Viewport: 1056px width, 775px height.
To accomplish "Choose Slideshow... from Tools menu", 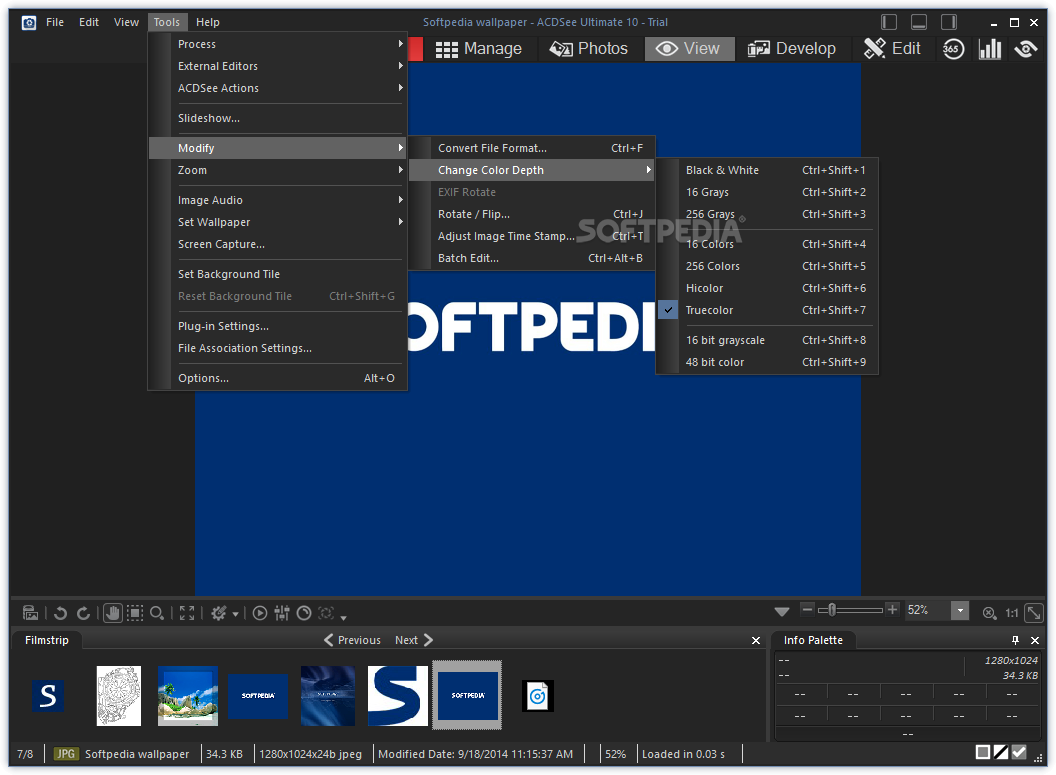I will (278, 118).
